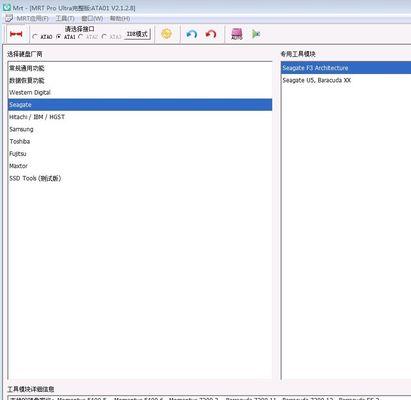Select Hitachi / IBM / HGST vendor
The height and width of the screenshot is (400, 411).
pos(140,117)
